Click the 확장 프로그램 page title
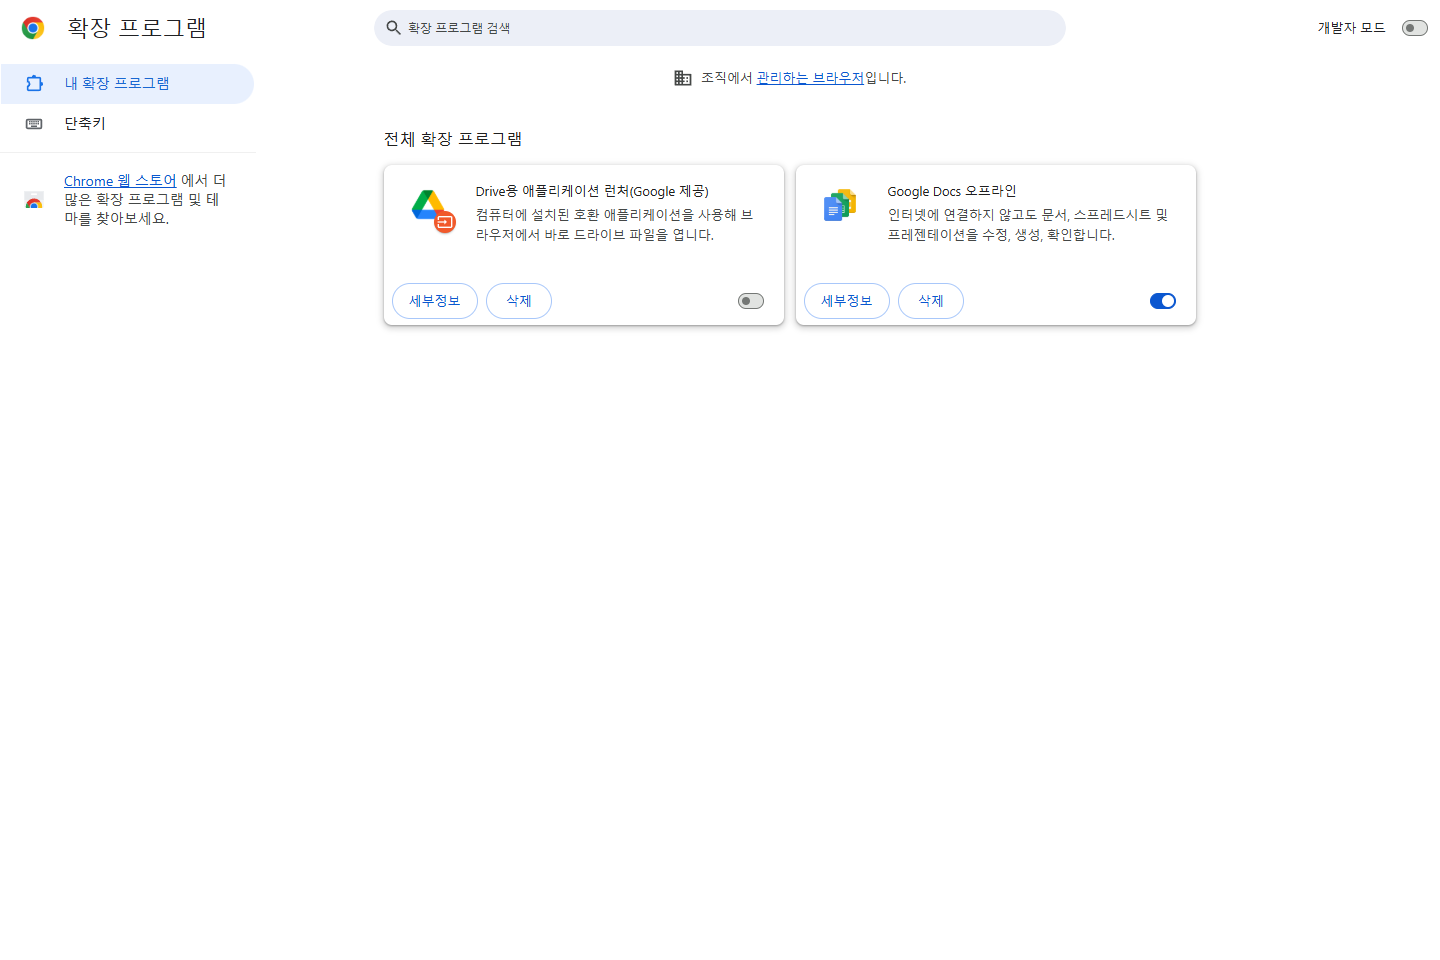 pos(137,28)
